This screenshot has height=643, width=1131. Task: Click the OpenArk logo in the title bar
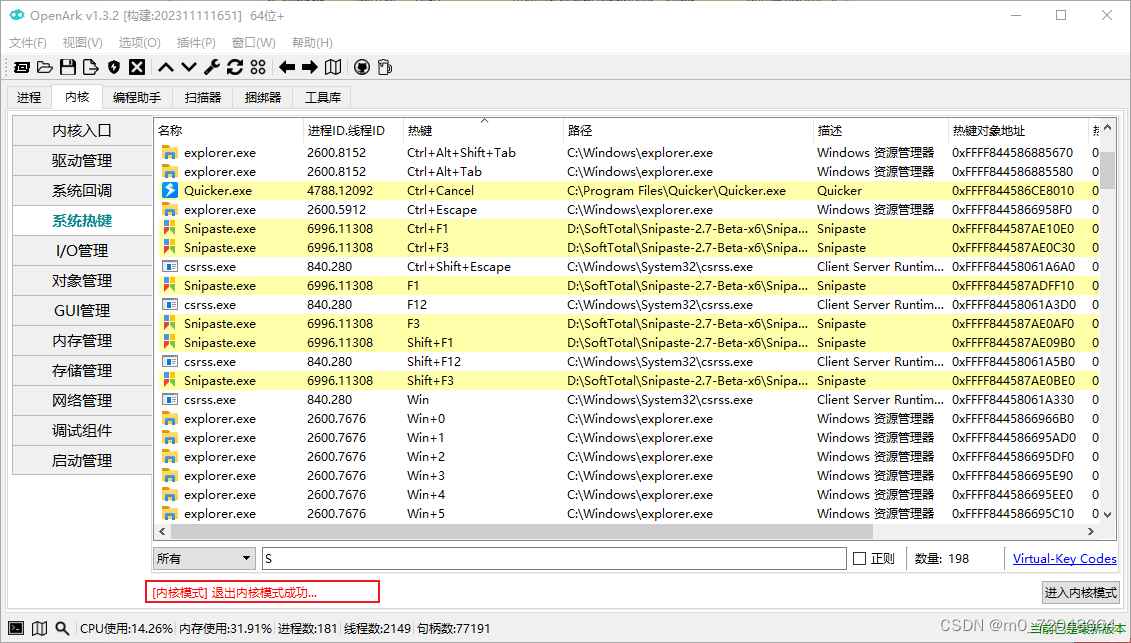click(x=16, y=15)
